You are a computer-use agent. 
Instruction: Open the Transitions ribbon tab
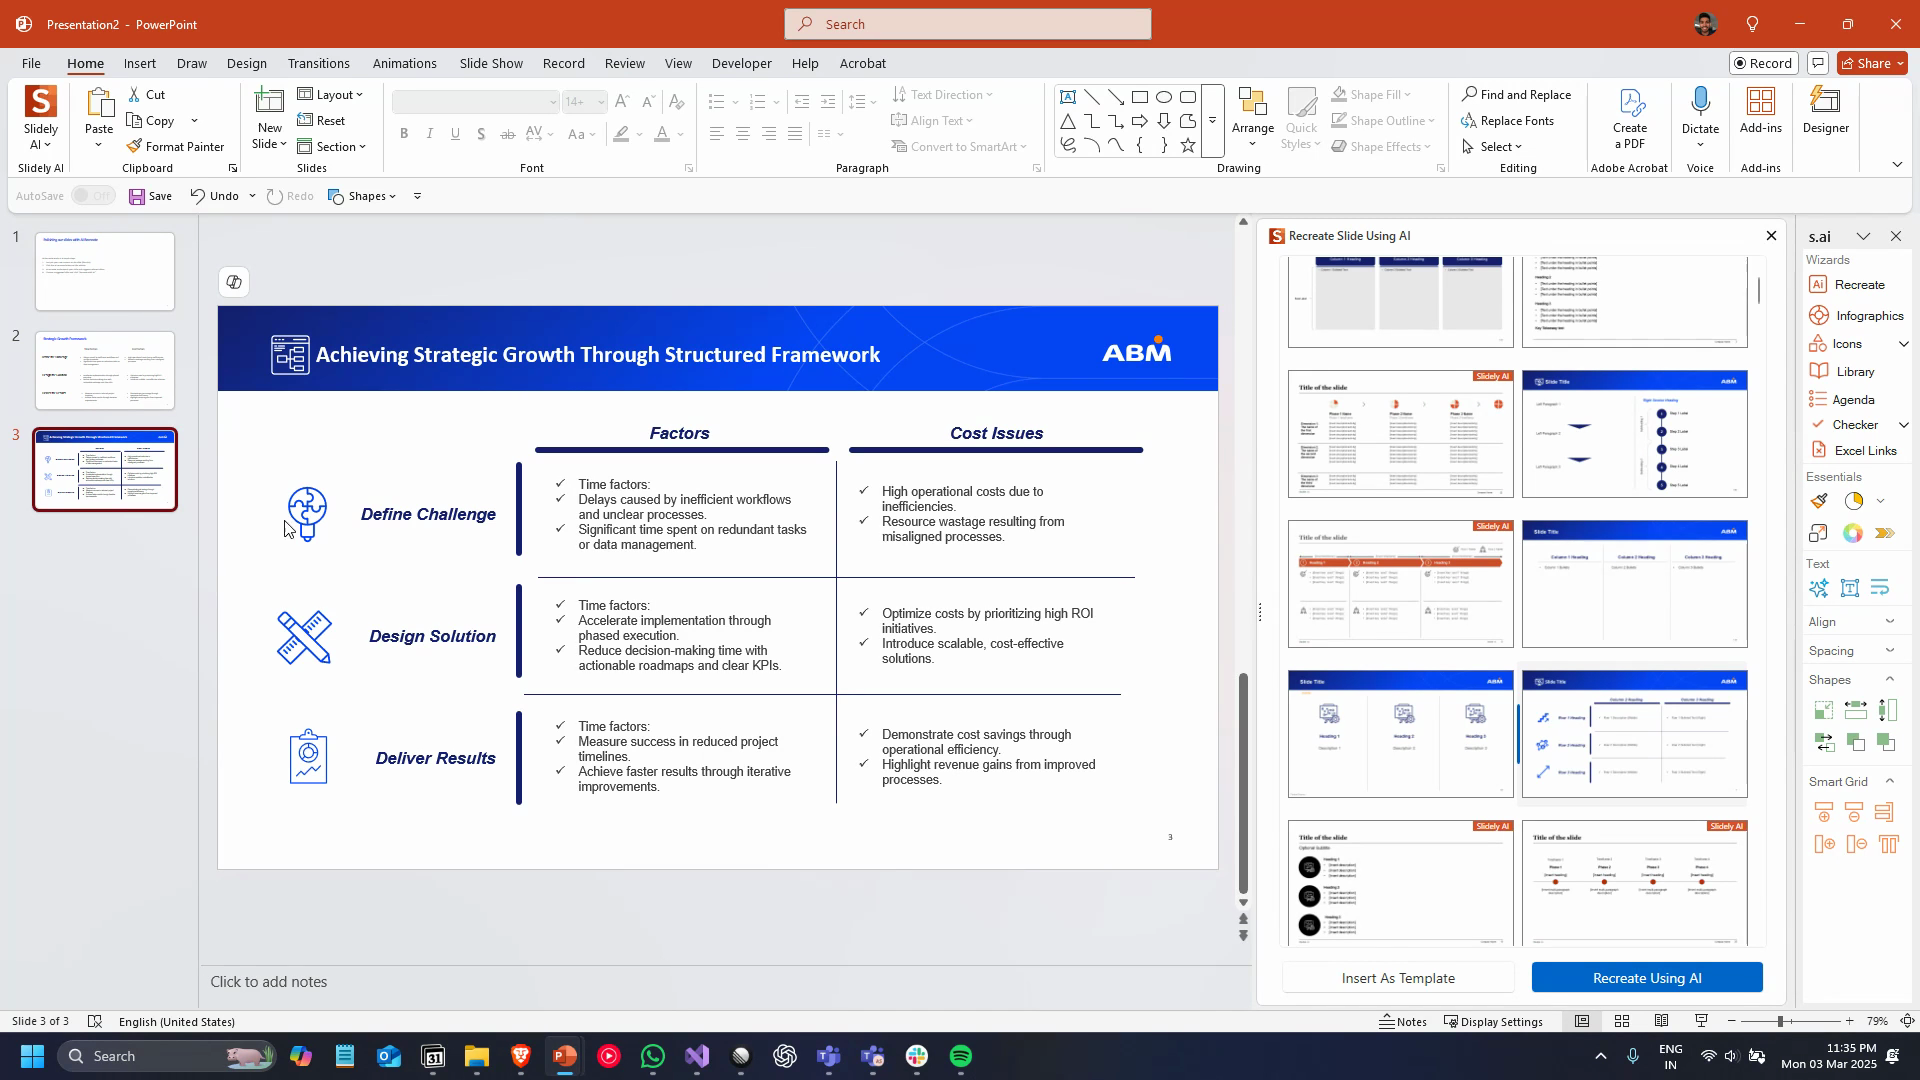pyautogui.click(x=318, y=63)
